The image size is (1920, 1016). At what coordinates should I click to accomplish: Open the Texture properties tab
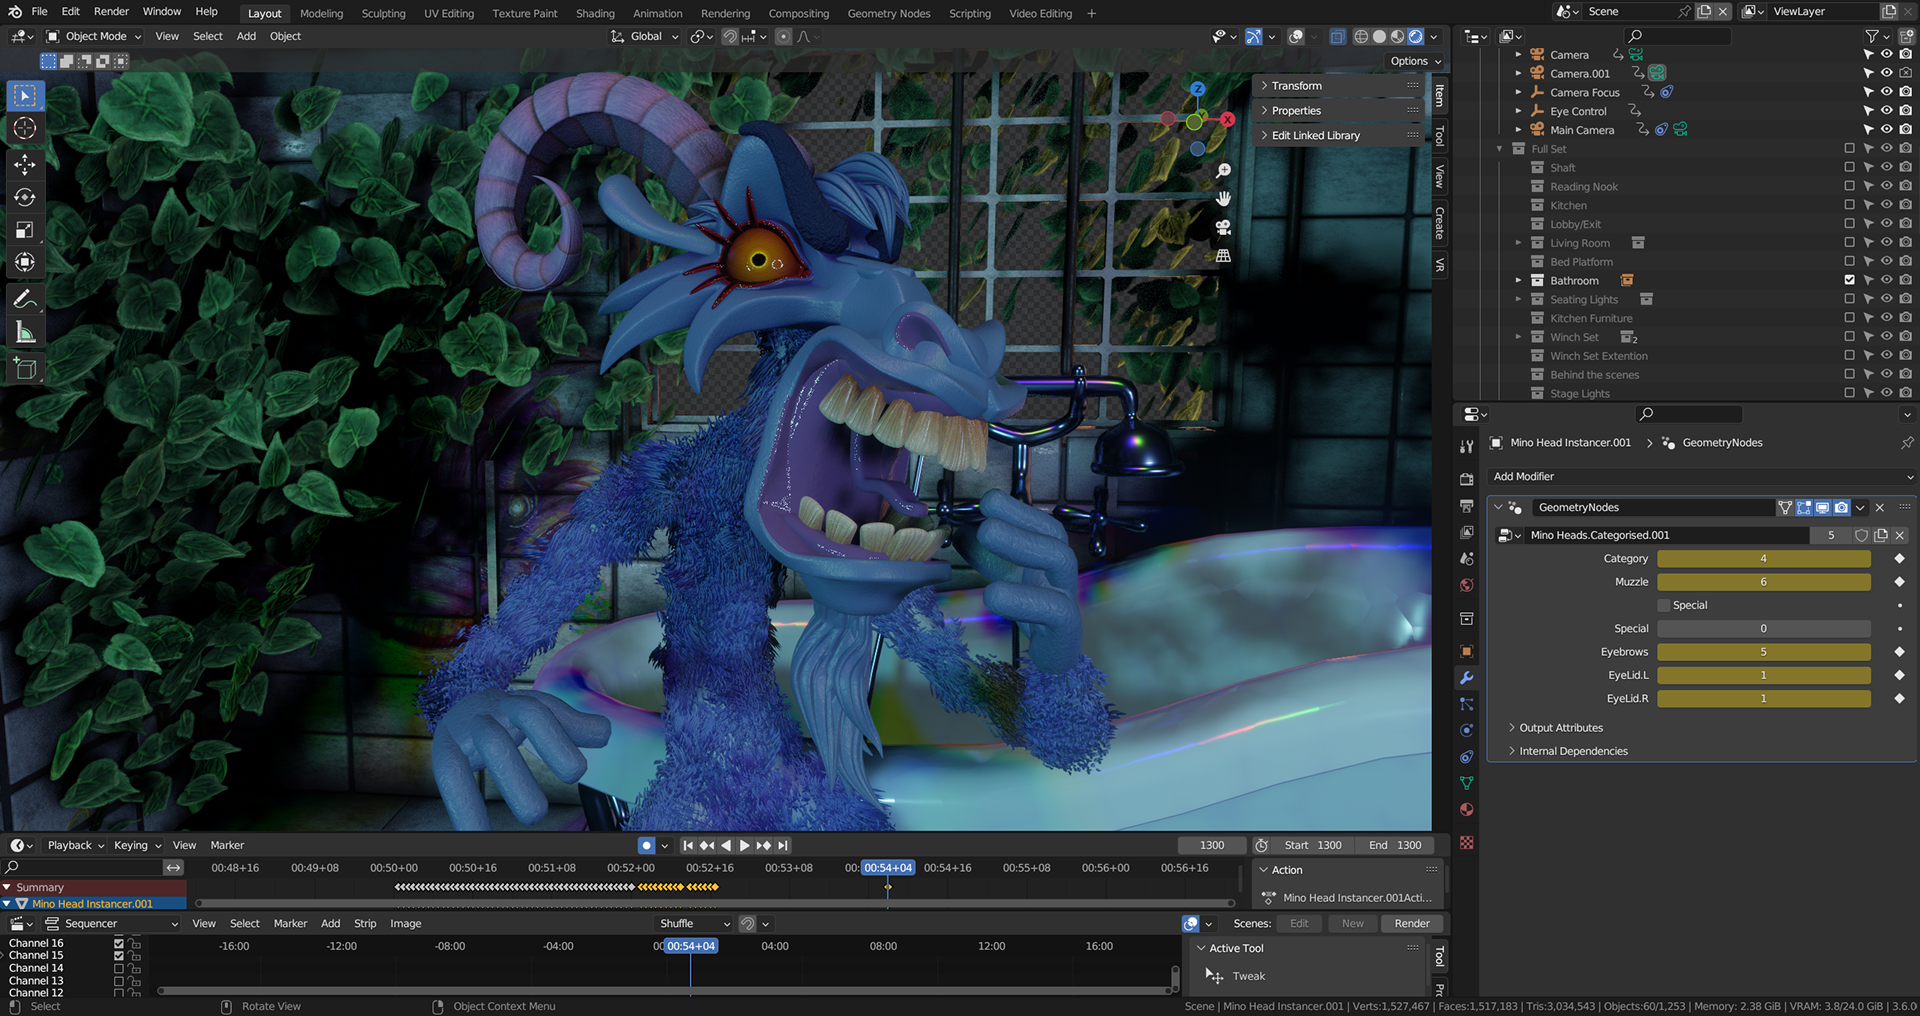pyautogui.click(x=1466, y=843)
